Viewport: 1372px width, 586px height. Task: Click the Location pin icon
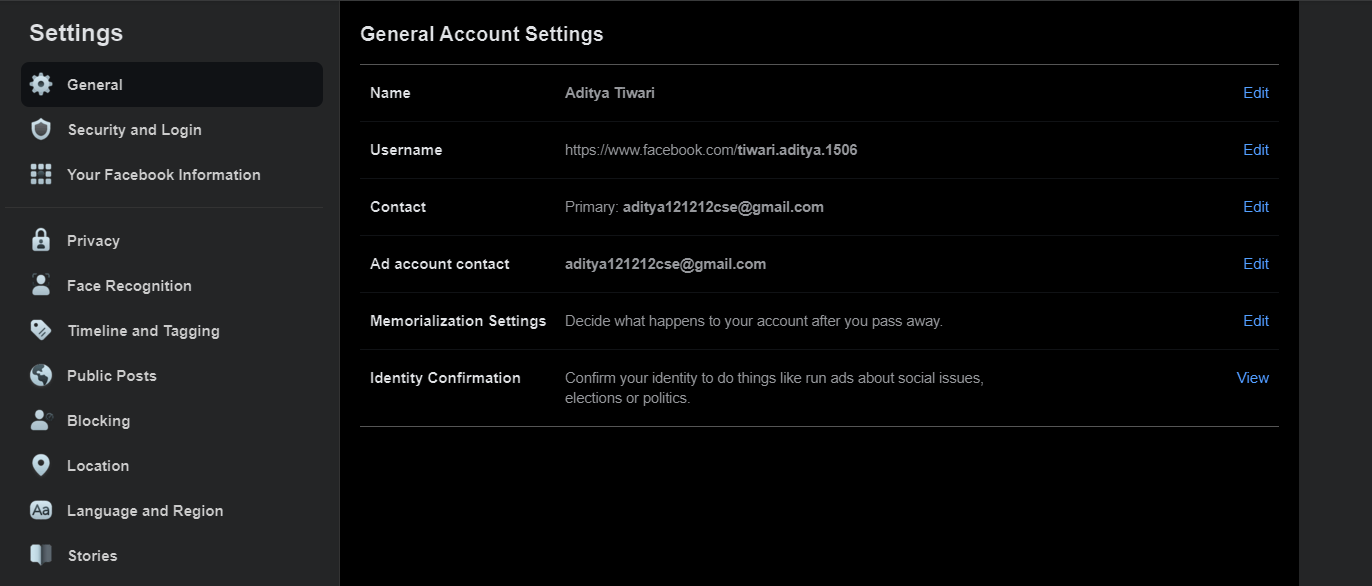(41, 466)
